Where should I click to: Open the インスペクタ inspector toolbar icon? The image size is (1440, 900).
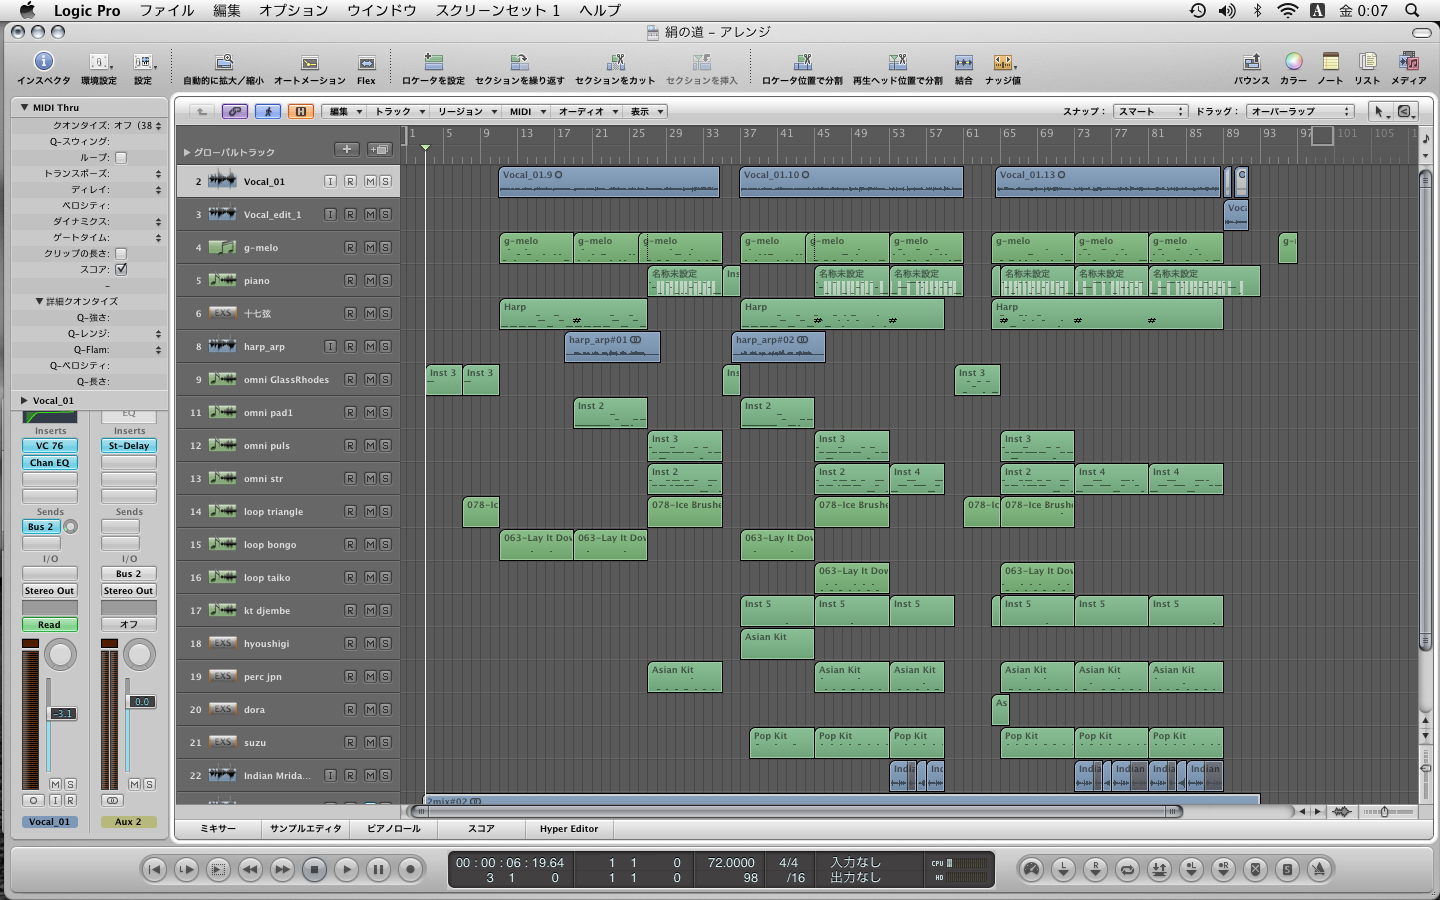tap(43, 62)
